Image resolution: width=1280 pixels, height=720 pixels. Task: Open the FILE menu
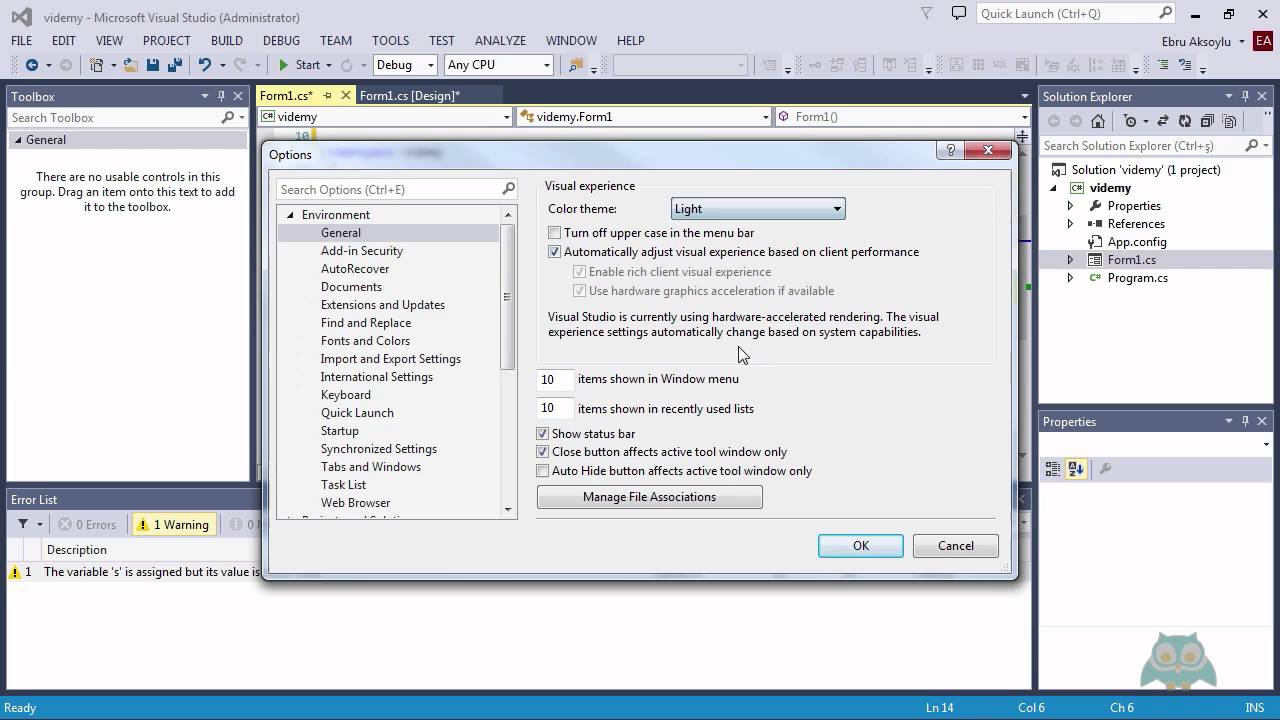click(22, 41)
